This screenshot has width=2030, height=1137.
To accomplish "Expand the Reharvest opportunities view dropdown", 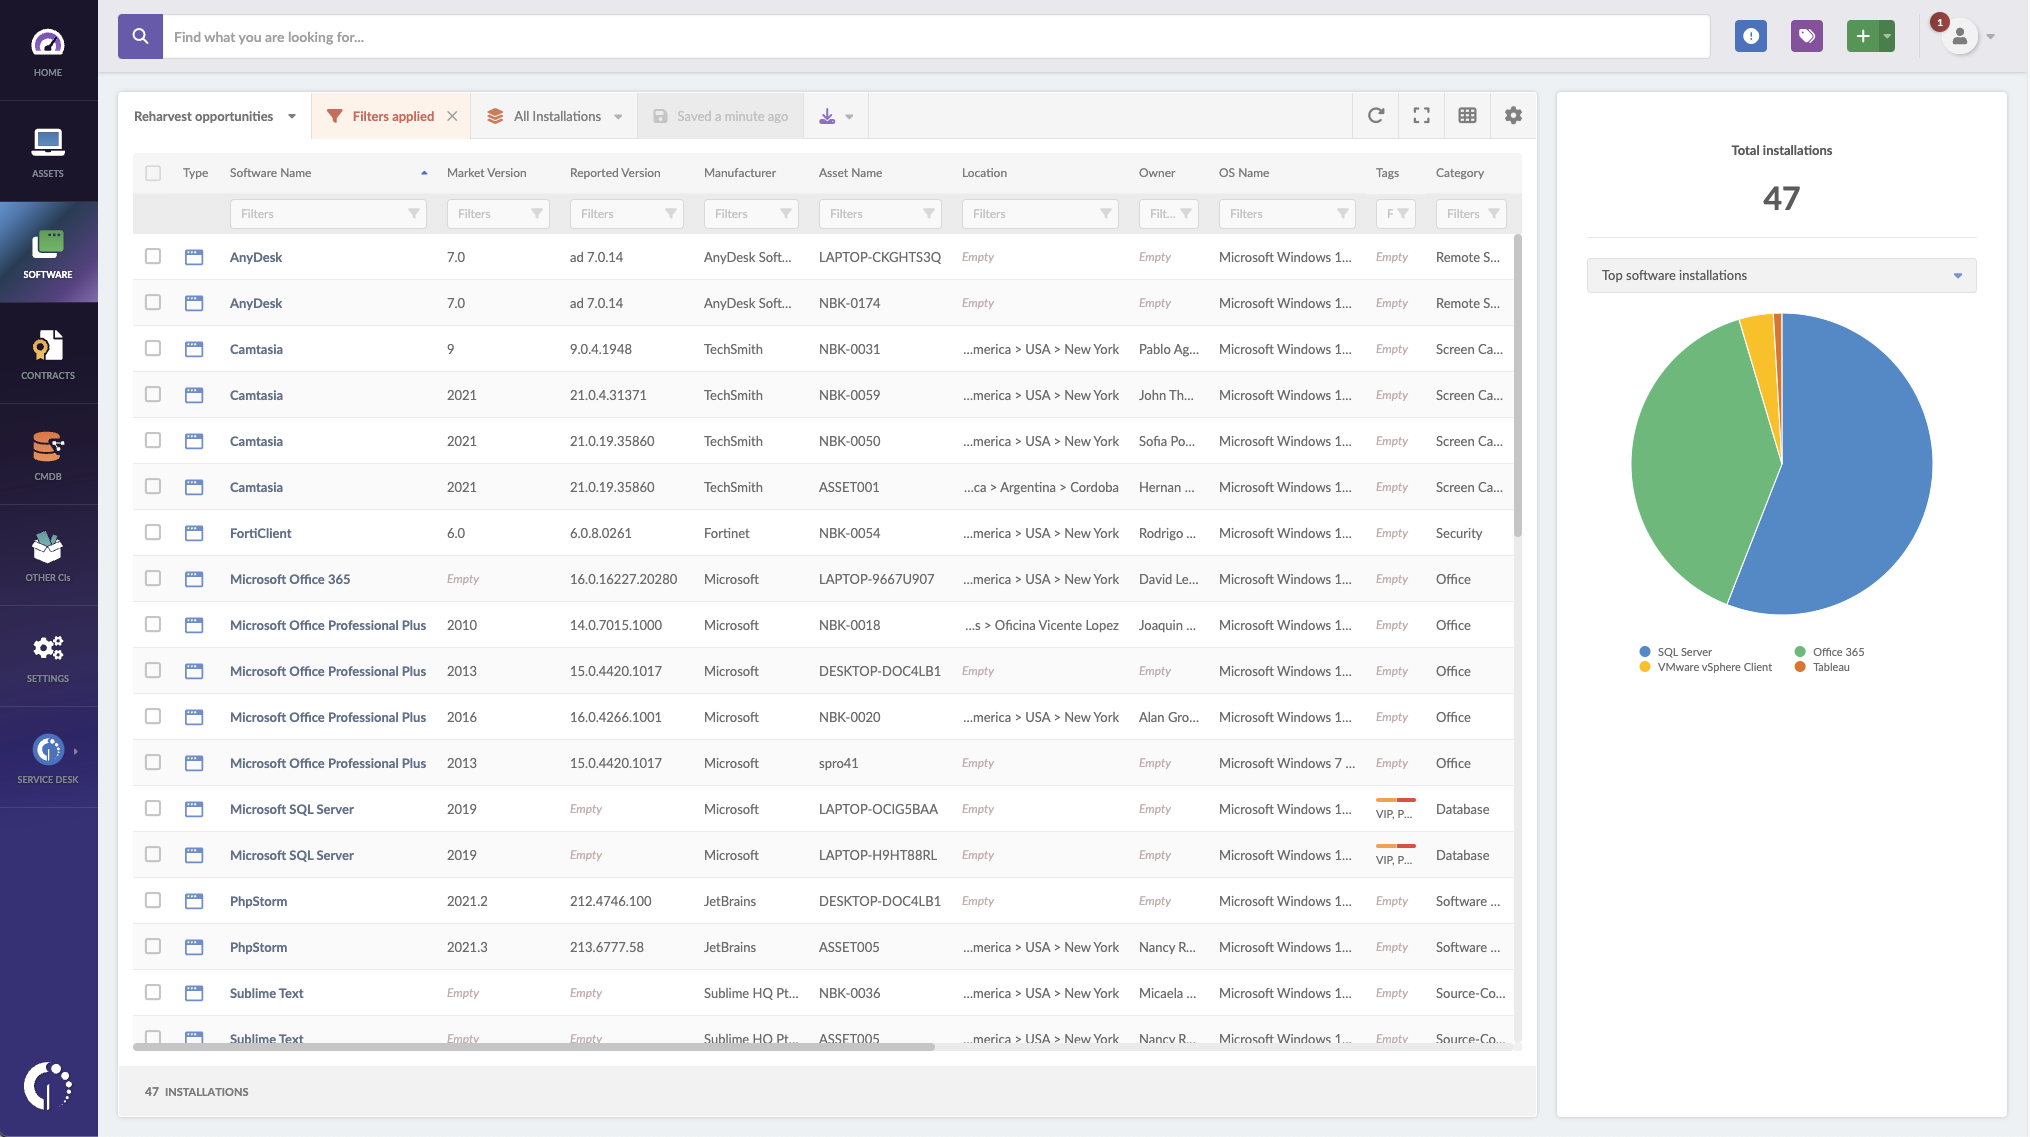I will click(x=291, y=115).
